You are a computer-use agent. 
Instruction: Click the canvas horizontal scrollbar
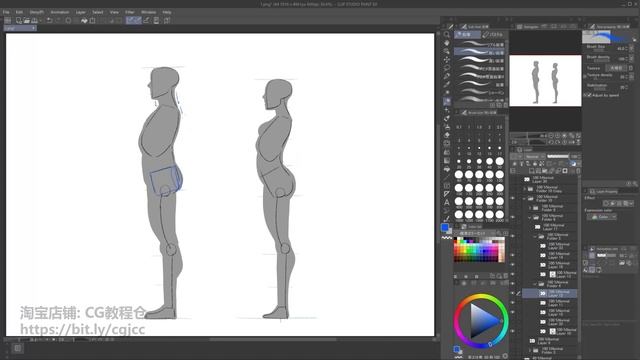click(273, 339)
